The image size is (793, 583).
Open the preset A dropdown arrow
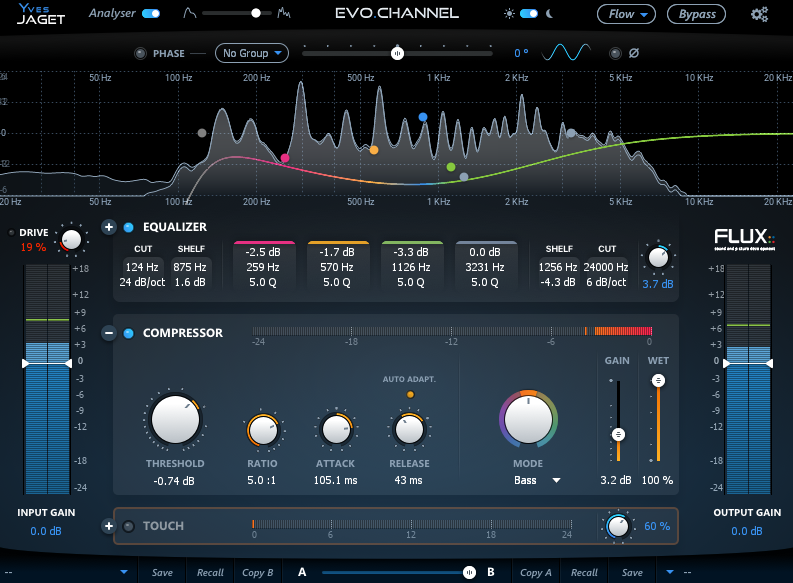(x=124, y=572)
